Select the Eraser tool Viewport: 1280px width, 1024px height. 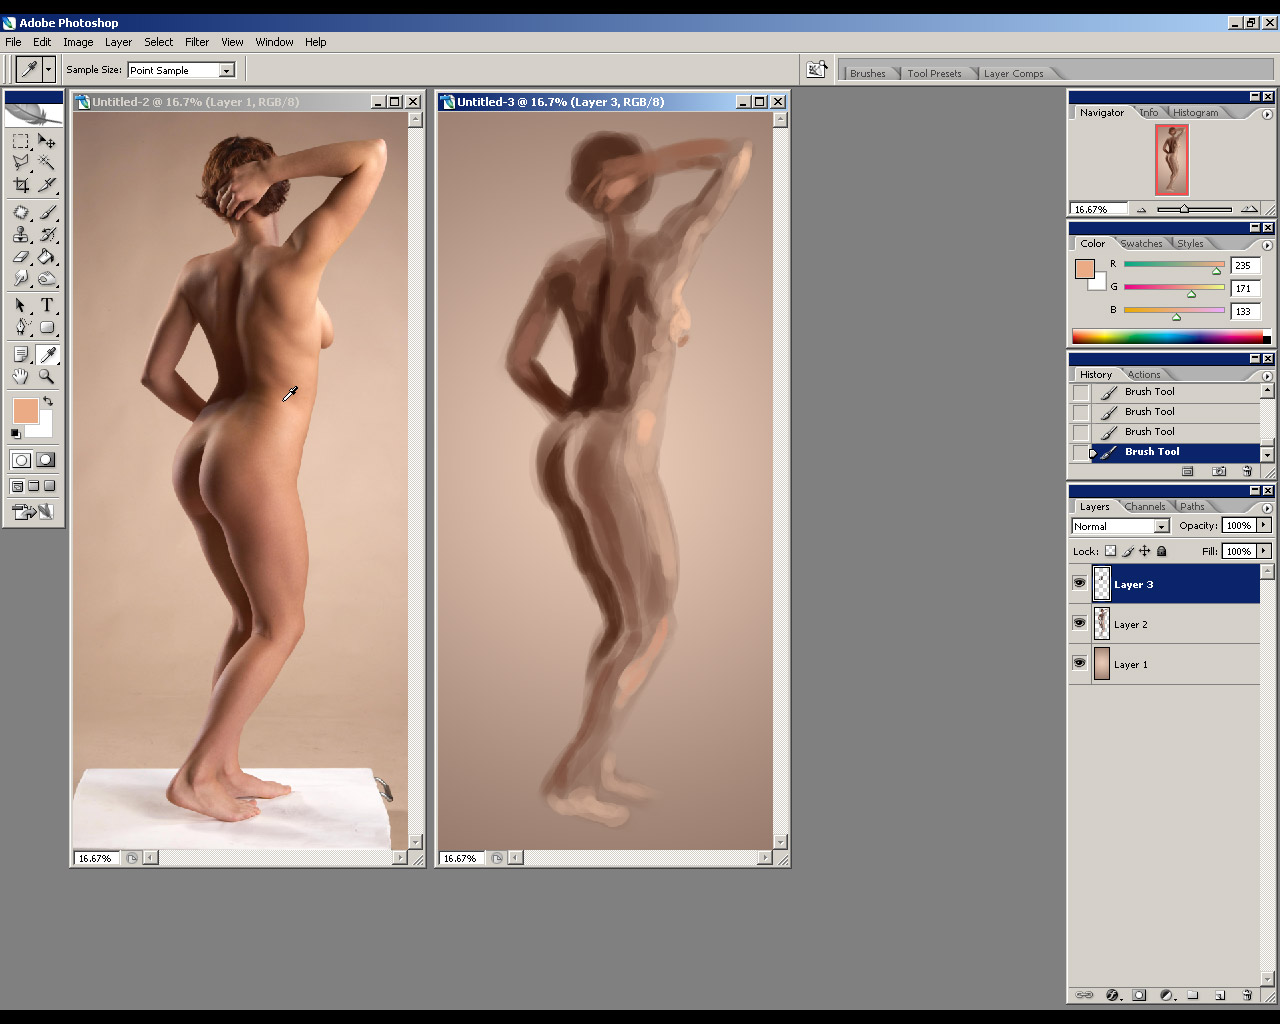tap(21, 258)
